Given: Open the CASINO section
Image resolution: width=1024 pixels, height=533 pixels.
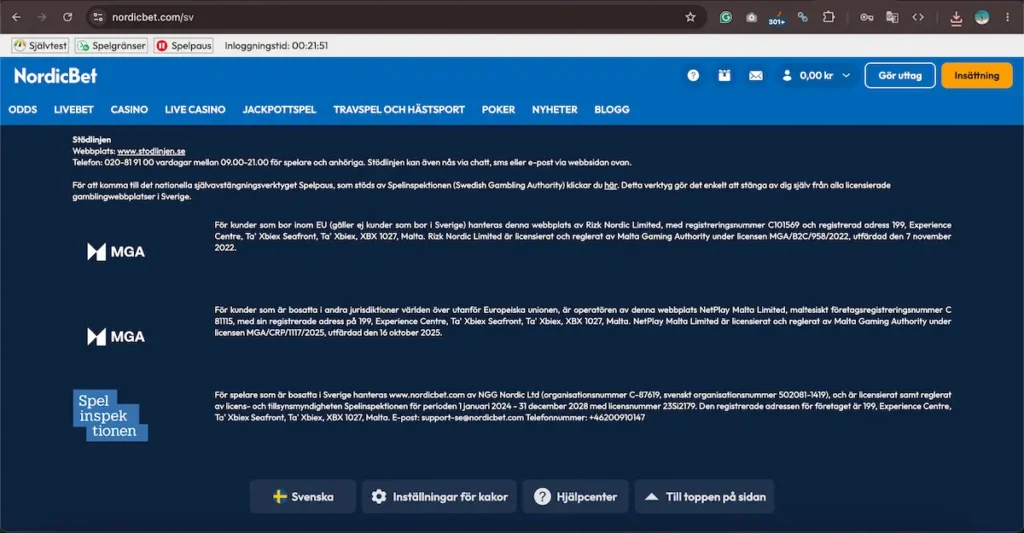Looking at the screenshot, I should click(x=129, y=110).
